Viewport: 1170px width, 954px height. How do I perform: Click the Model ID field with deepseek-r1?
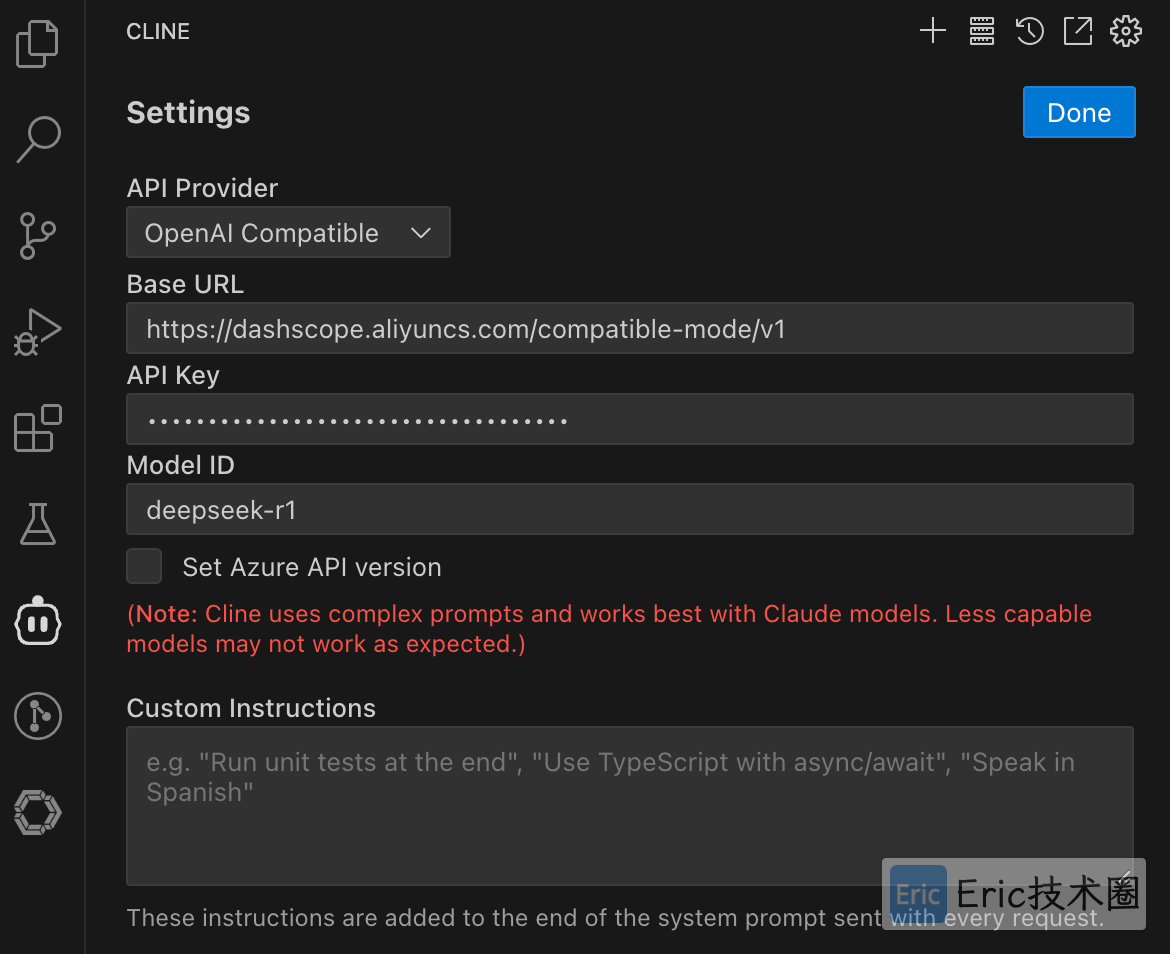tap(630, 509)
